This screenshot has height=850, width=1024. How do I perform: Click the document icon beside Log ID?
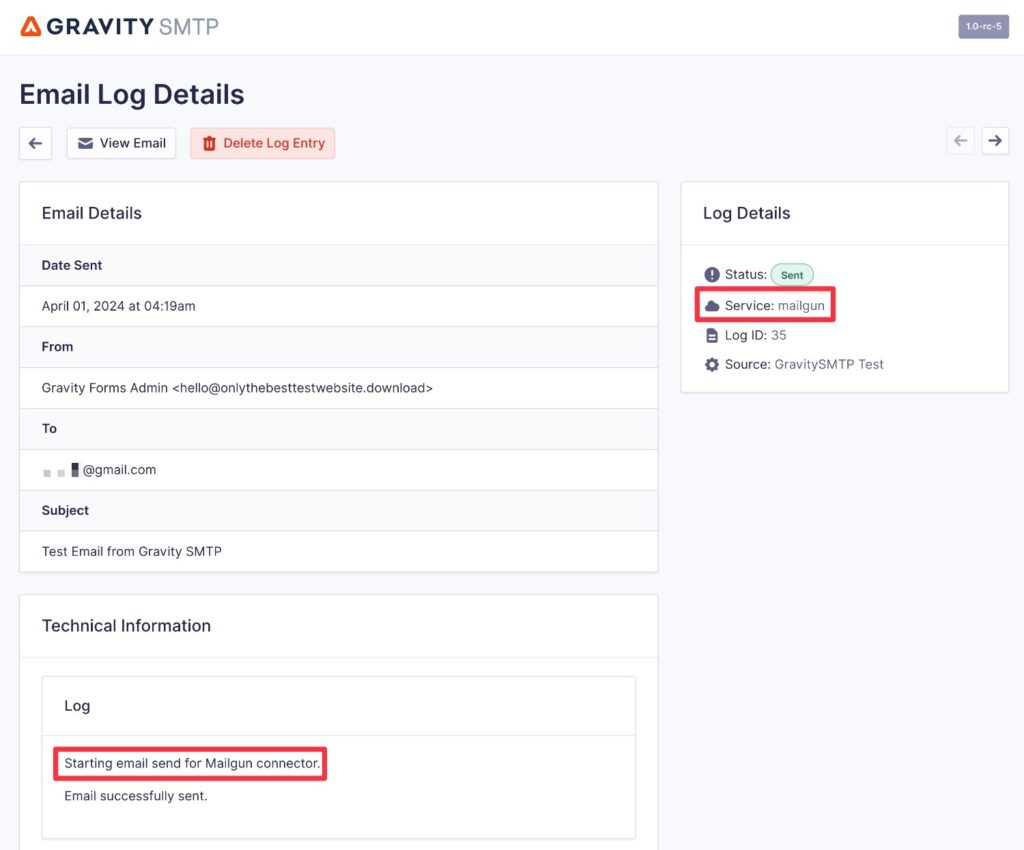[711, 334]
